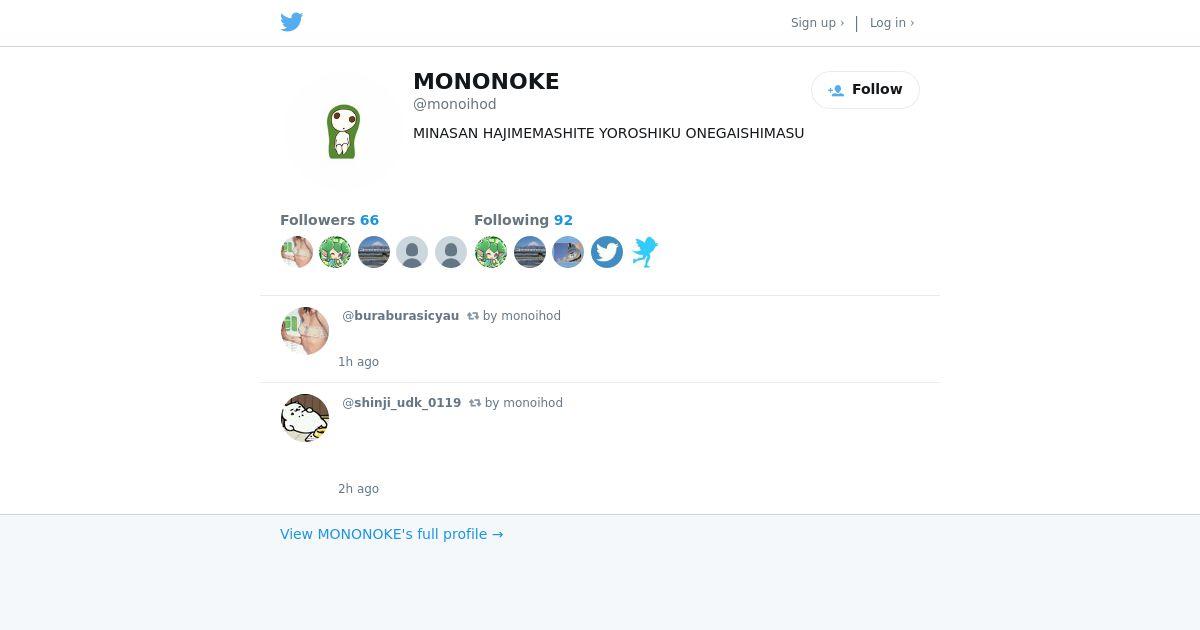
Task: Open shinji_udk_0119's cartoon avatar image
Action: (x=305, y=418)
